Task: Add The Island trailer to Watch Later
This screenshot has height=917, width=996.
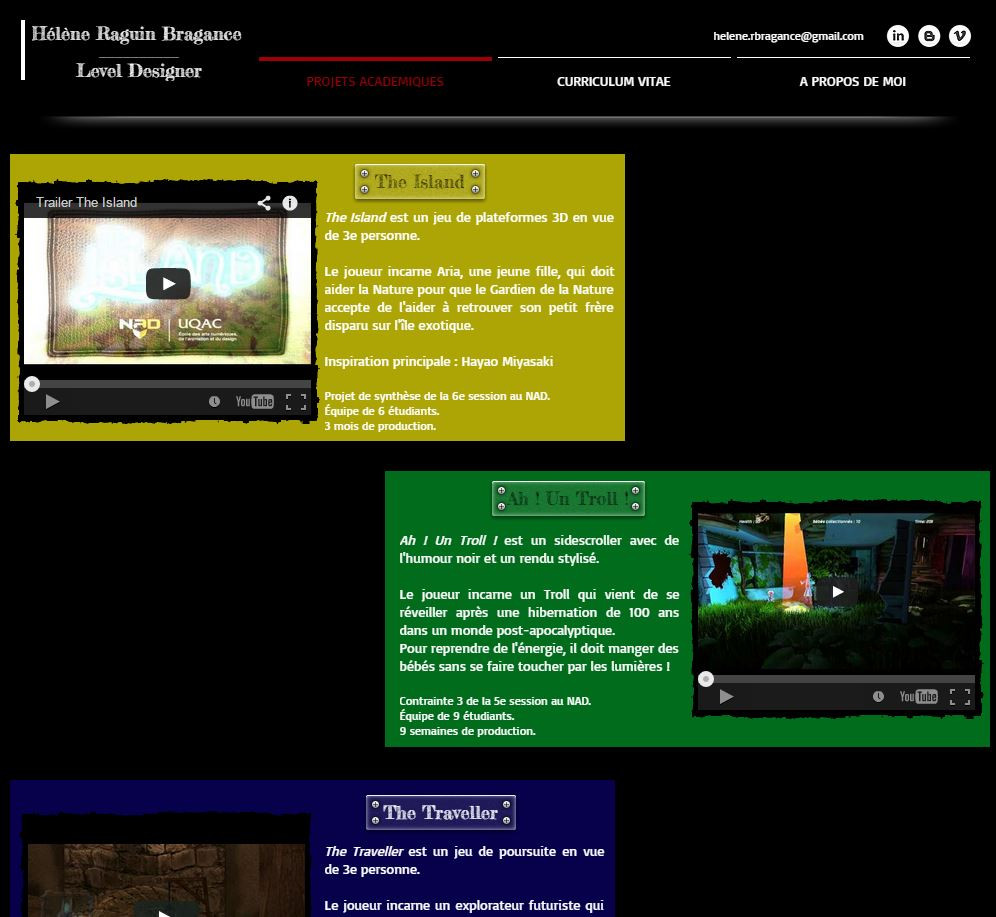Action: [x=215, y=401]
